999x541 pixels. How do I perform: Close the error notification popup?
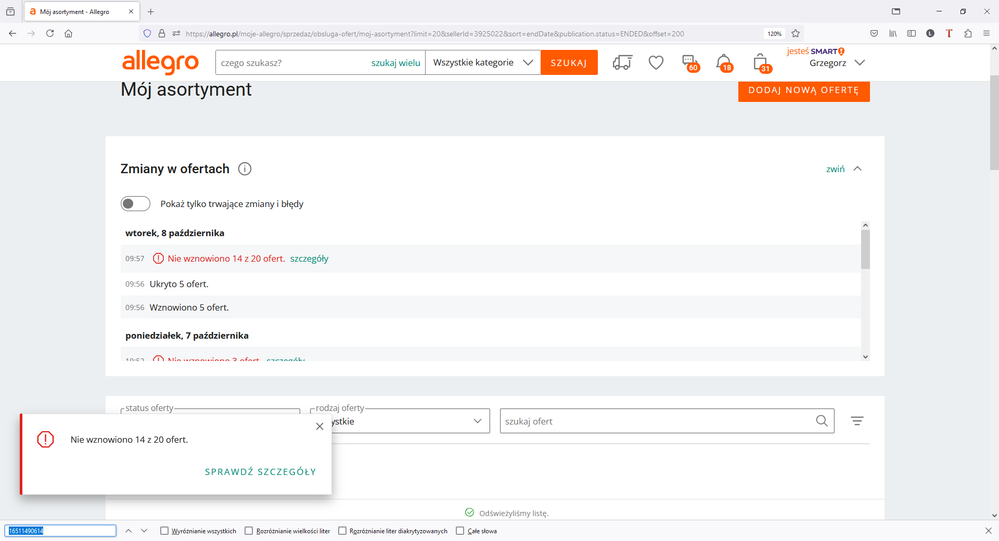(x=320, y=426)
